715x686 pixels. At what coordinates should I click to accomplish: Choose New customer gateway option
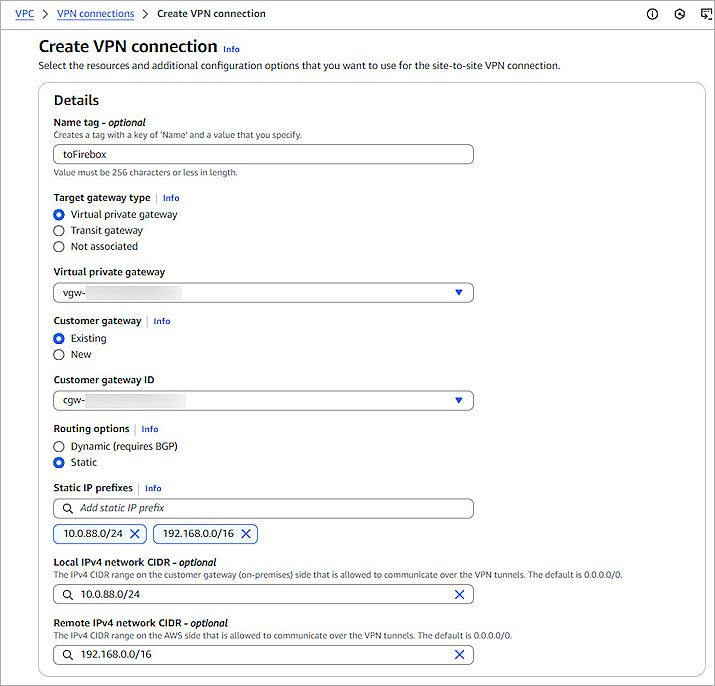[x=59, y=354]
